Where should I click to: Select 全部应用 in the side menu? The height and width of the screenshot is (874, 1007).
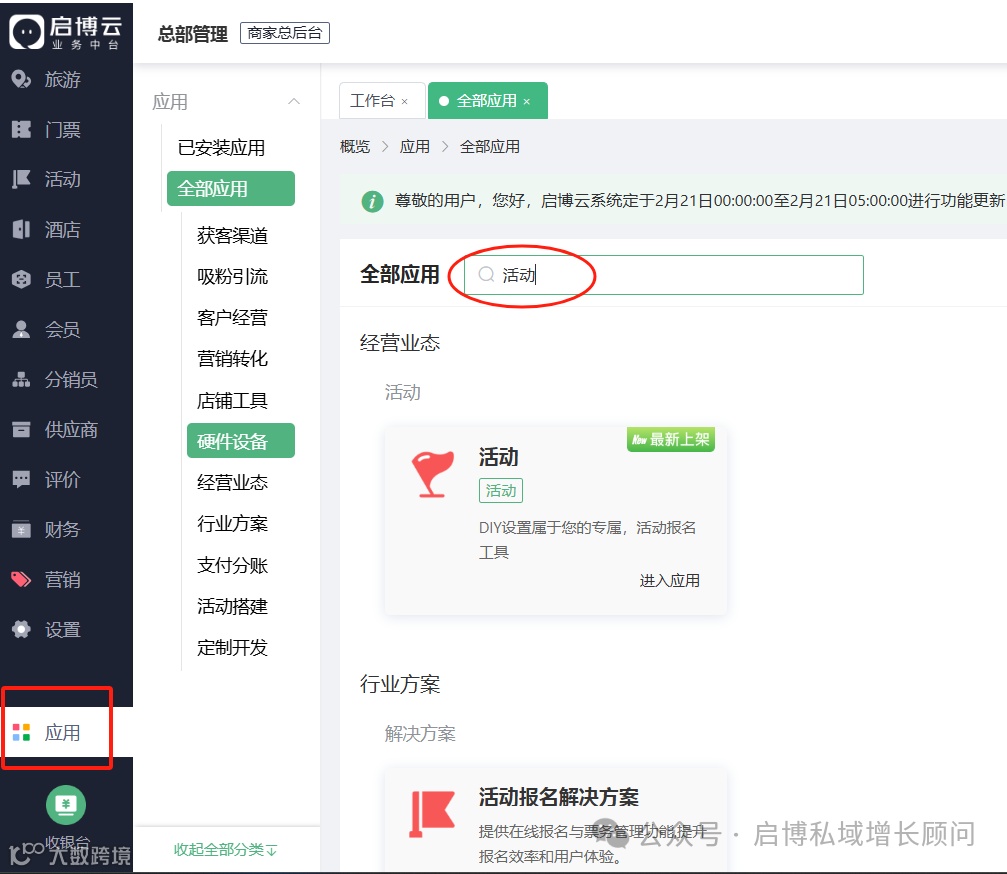(231, 189)
